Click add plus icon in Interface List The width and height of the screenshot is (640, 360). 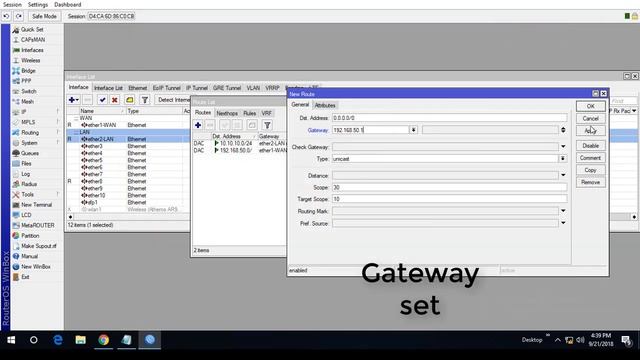73,100
